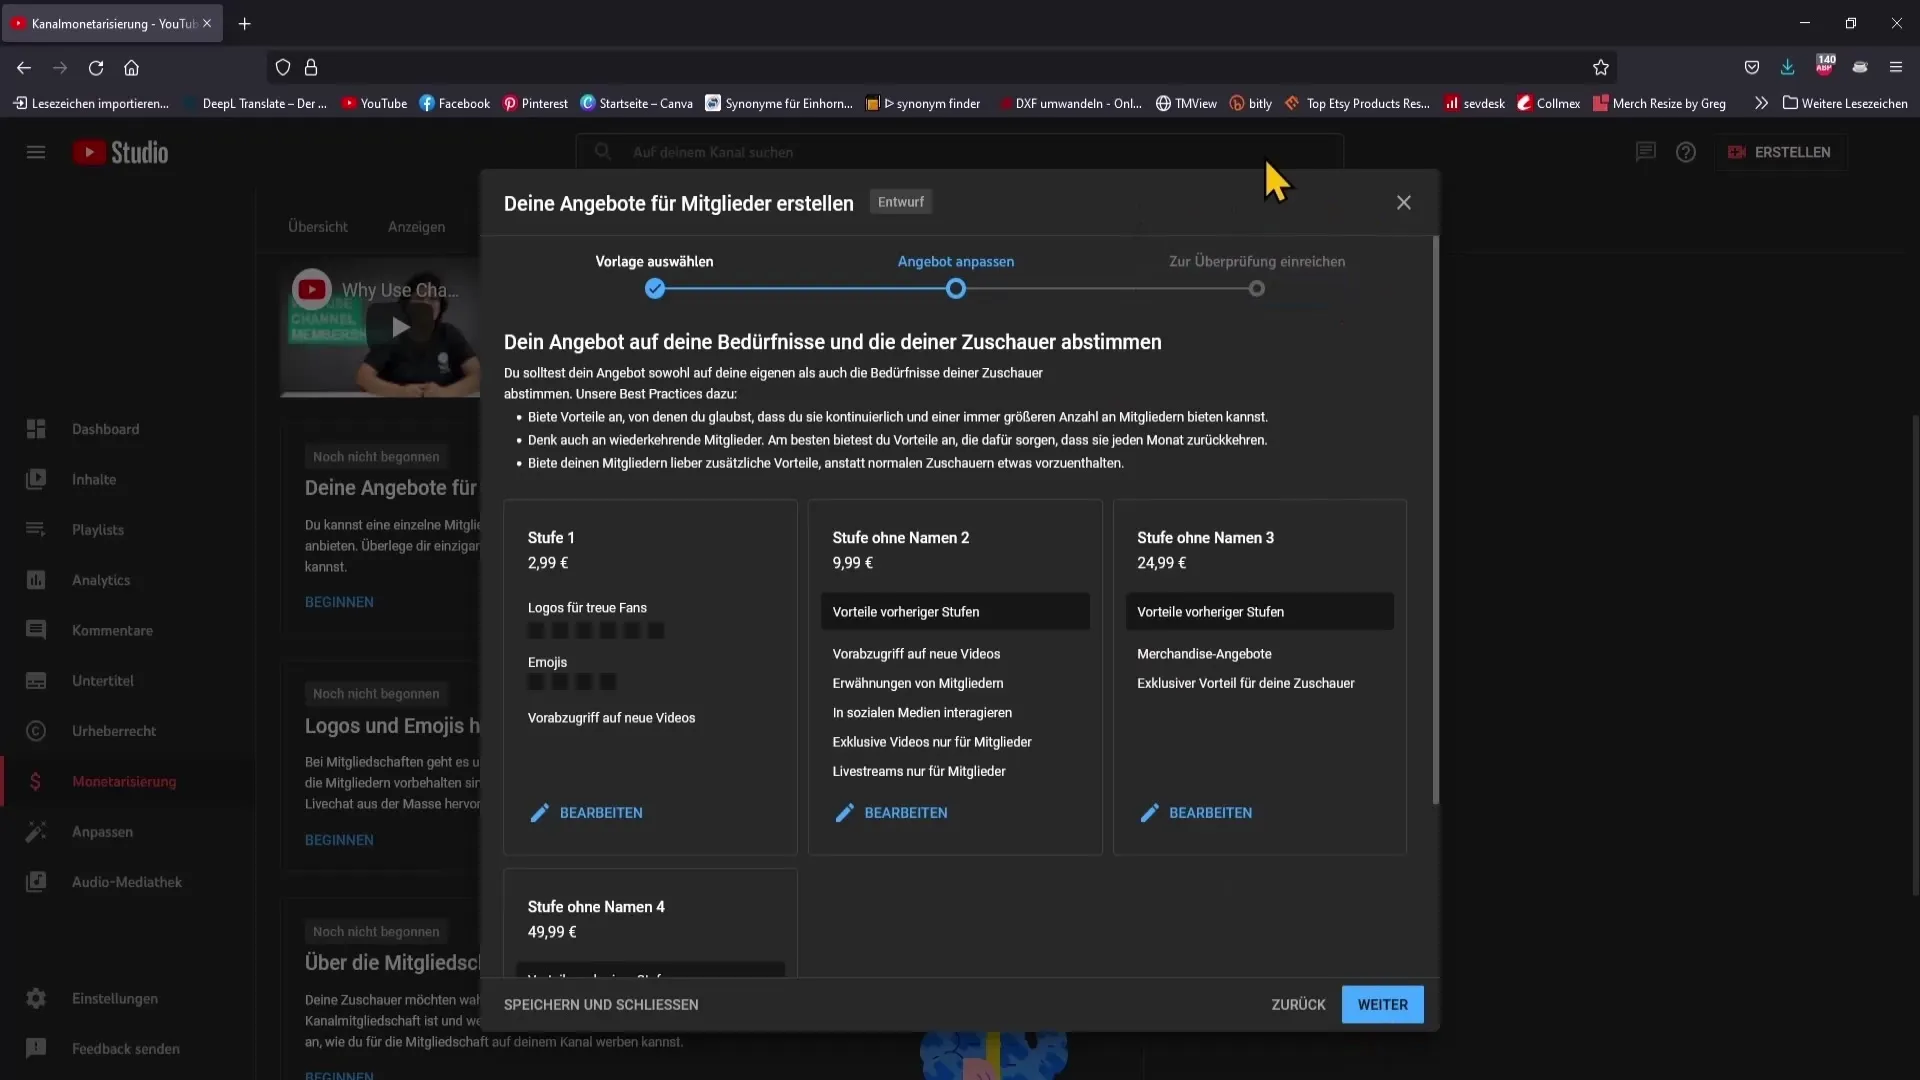The height and width of the screenshot is (1080, 1920).
Task: Click the Vorlage auswählen step indicator
Action: click(x=654, y=287)
